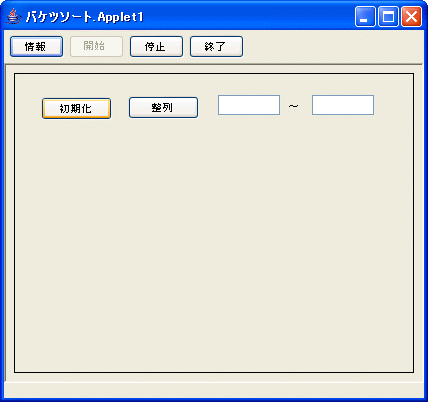Click the blue title bar background

pyautogui.click(x=250, y=16)
